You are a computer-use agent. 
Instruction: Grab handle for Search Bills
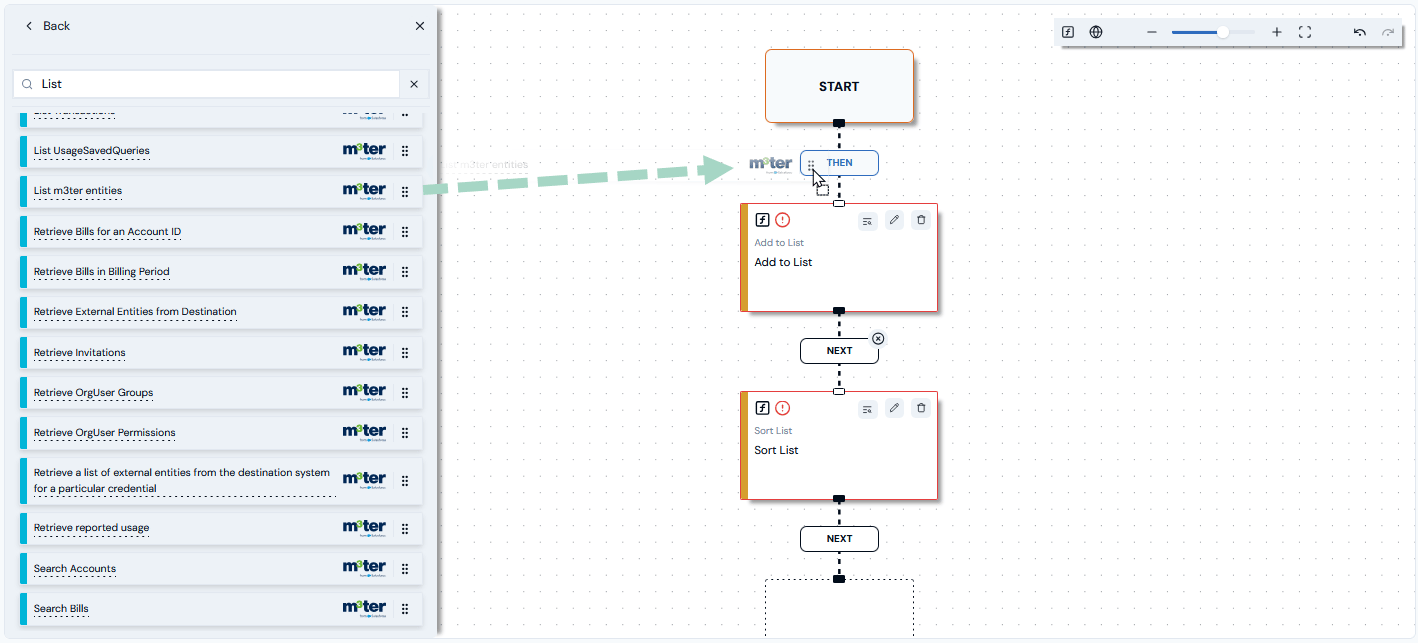405,609
